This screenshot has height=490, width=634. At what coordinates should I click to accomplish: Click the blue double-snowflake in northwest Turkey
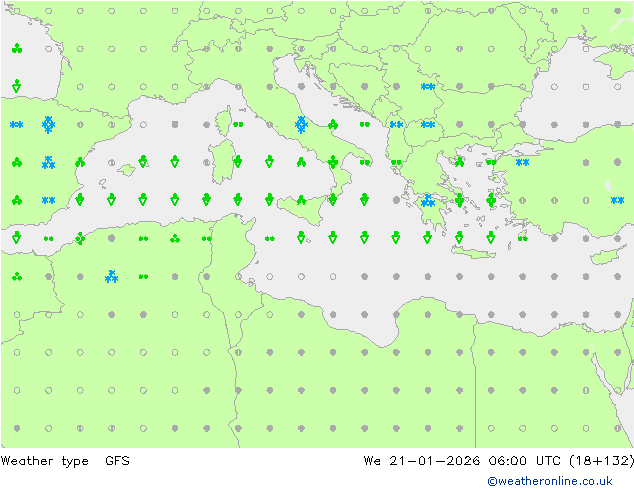[x=522, y=163]
